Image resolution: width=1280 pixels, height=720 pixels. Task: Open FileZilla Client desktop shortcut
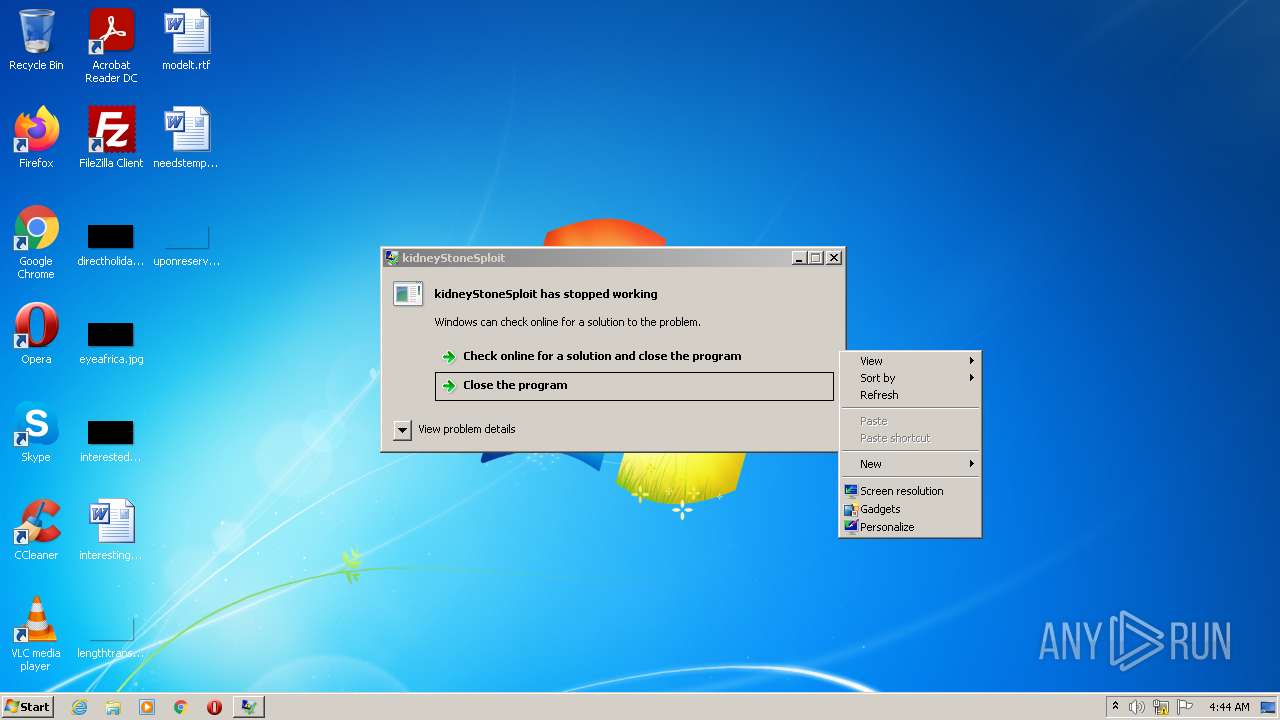coord(111,138)
